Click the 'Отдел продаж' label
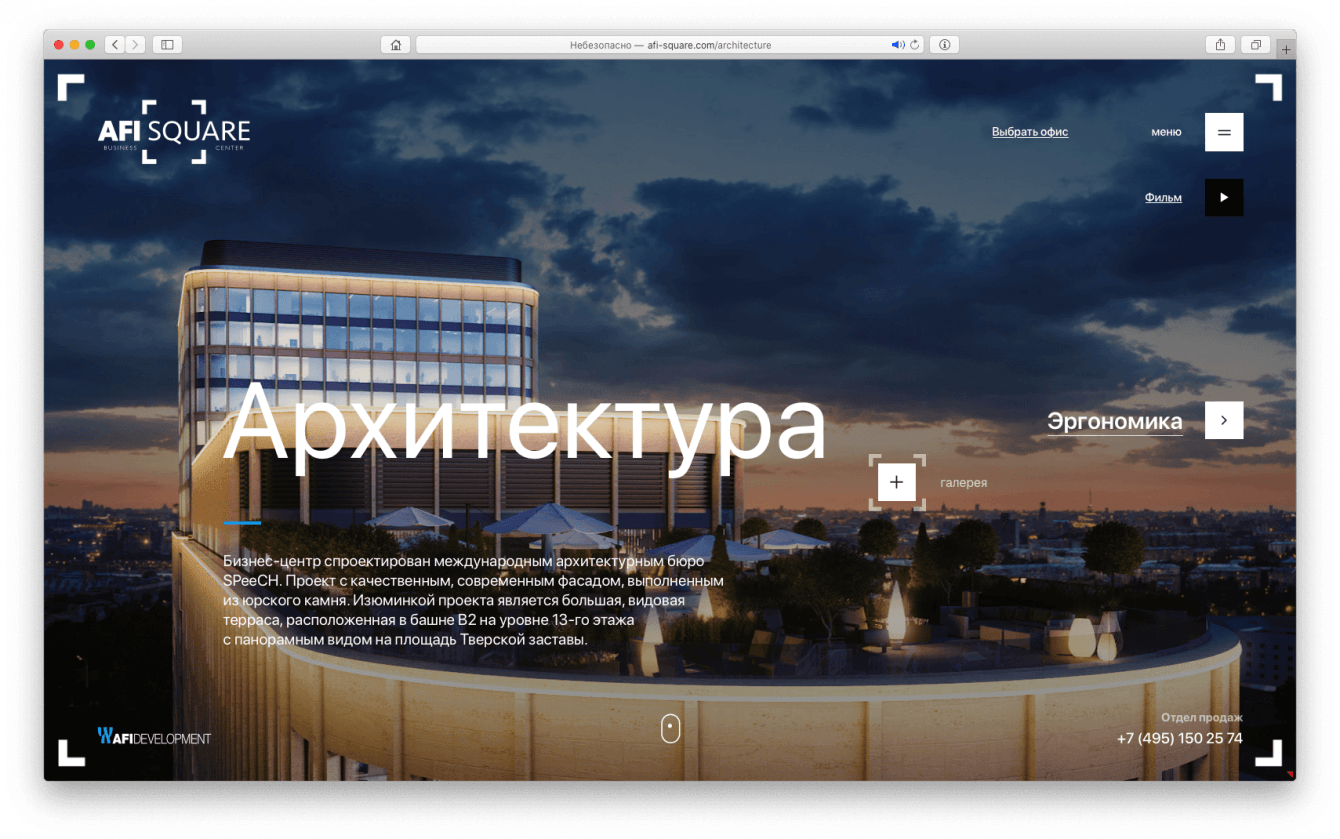The height and width of the screenshot is (839, 1340). (x=1202, y=717)
